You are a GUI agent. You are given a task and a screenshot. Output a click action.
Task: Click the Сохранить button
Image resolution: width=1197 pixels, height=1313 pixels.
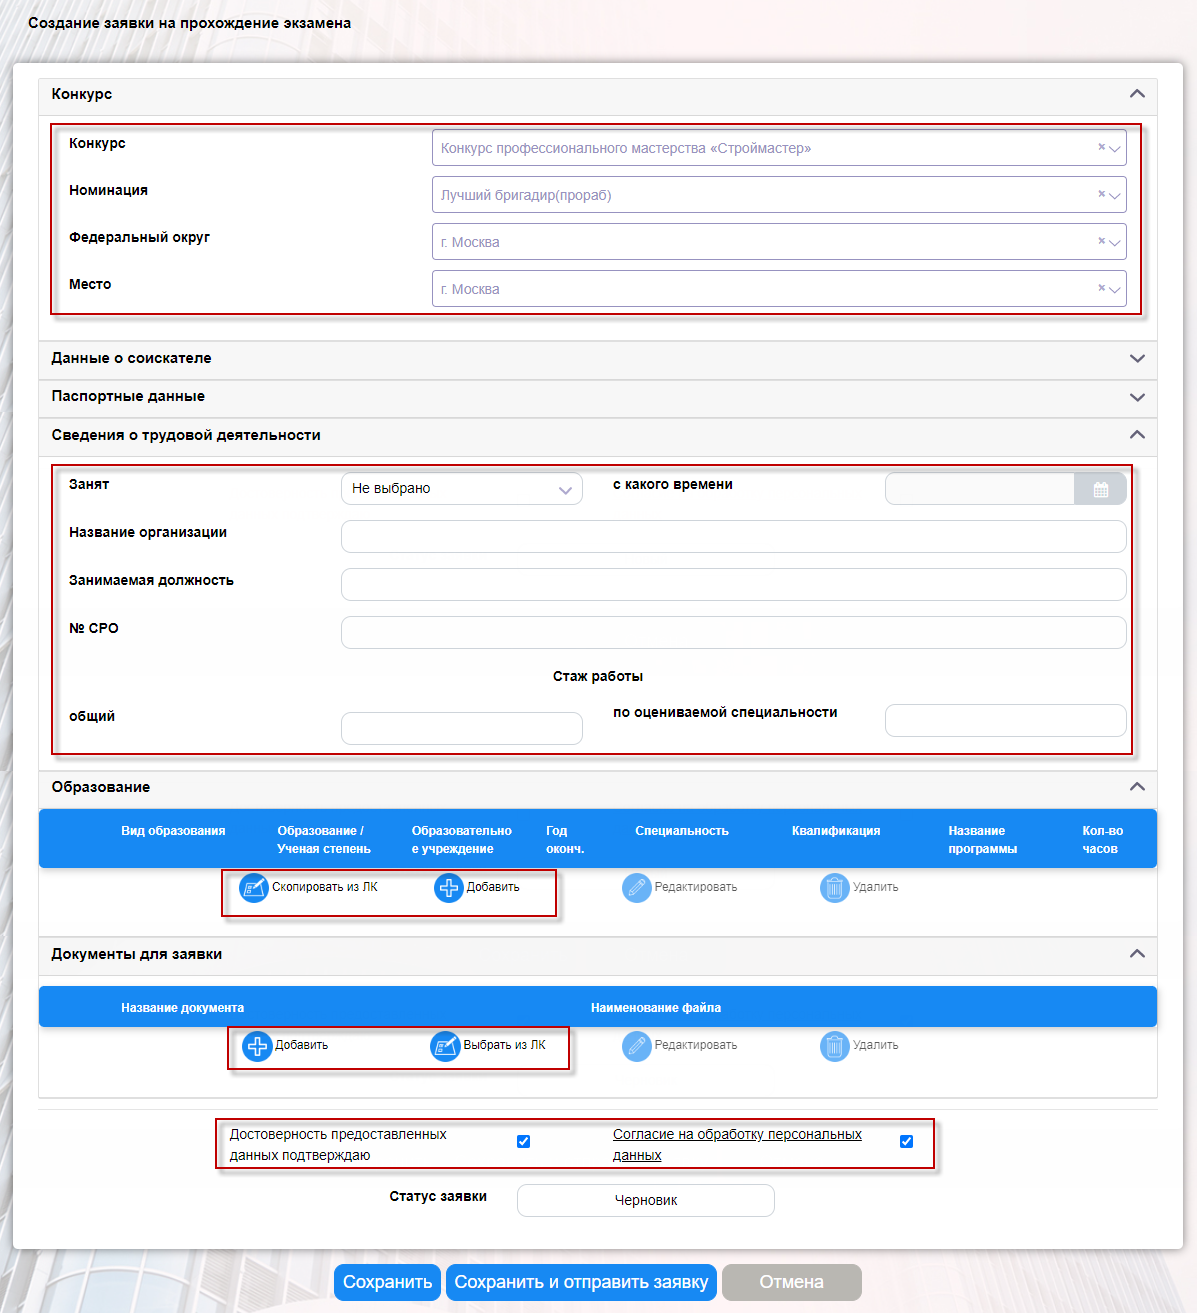(388, 1282)
